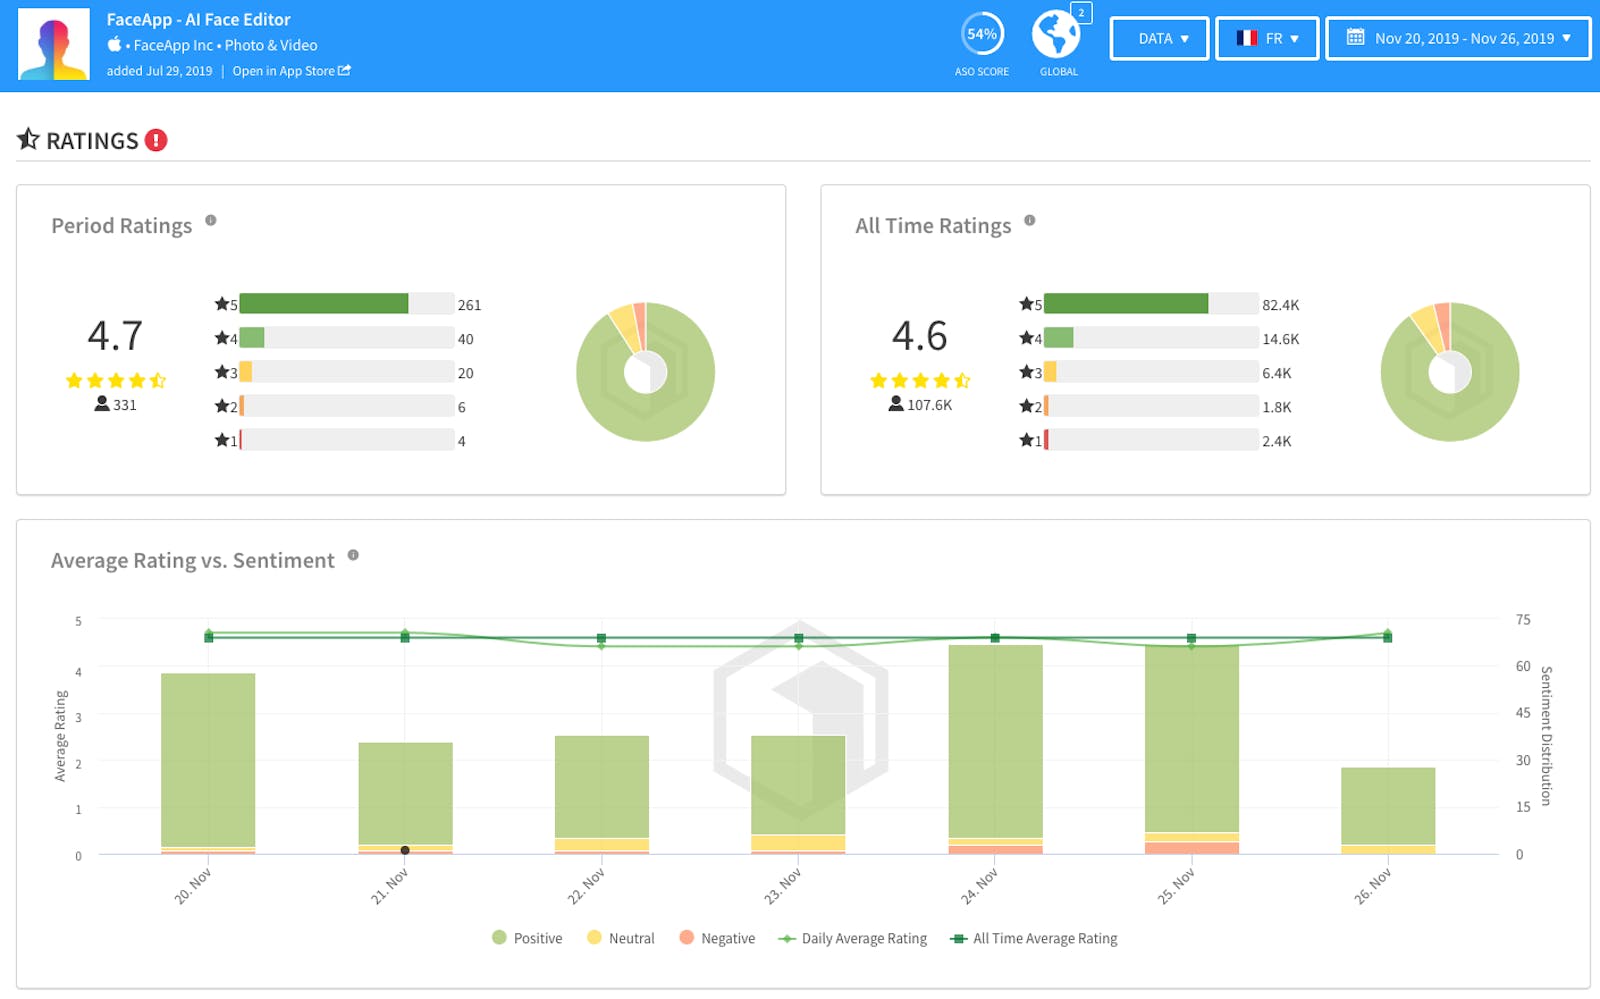The image size is (1600, 999).
Task: Click the Global globe icon
Action: 1056,34
